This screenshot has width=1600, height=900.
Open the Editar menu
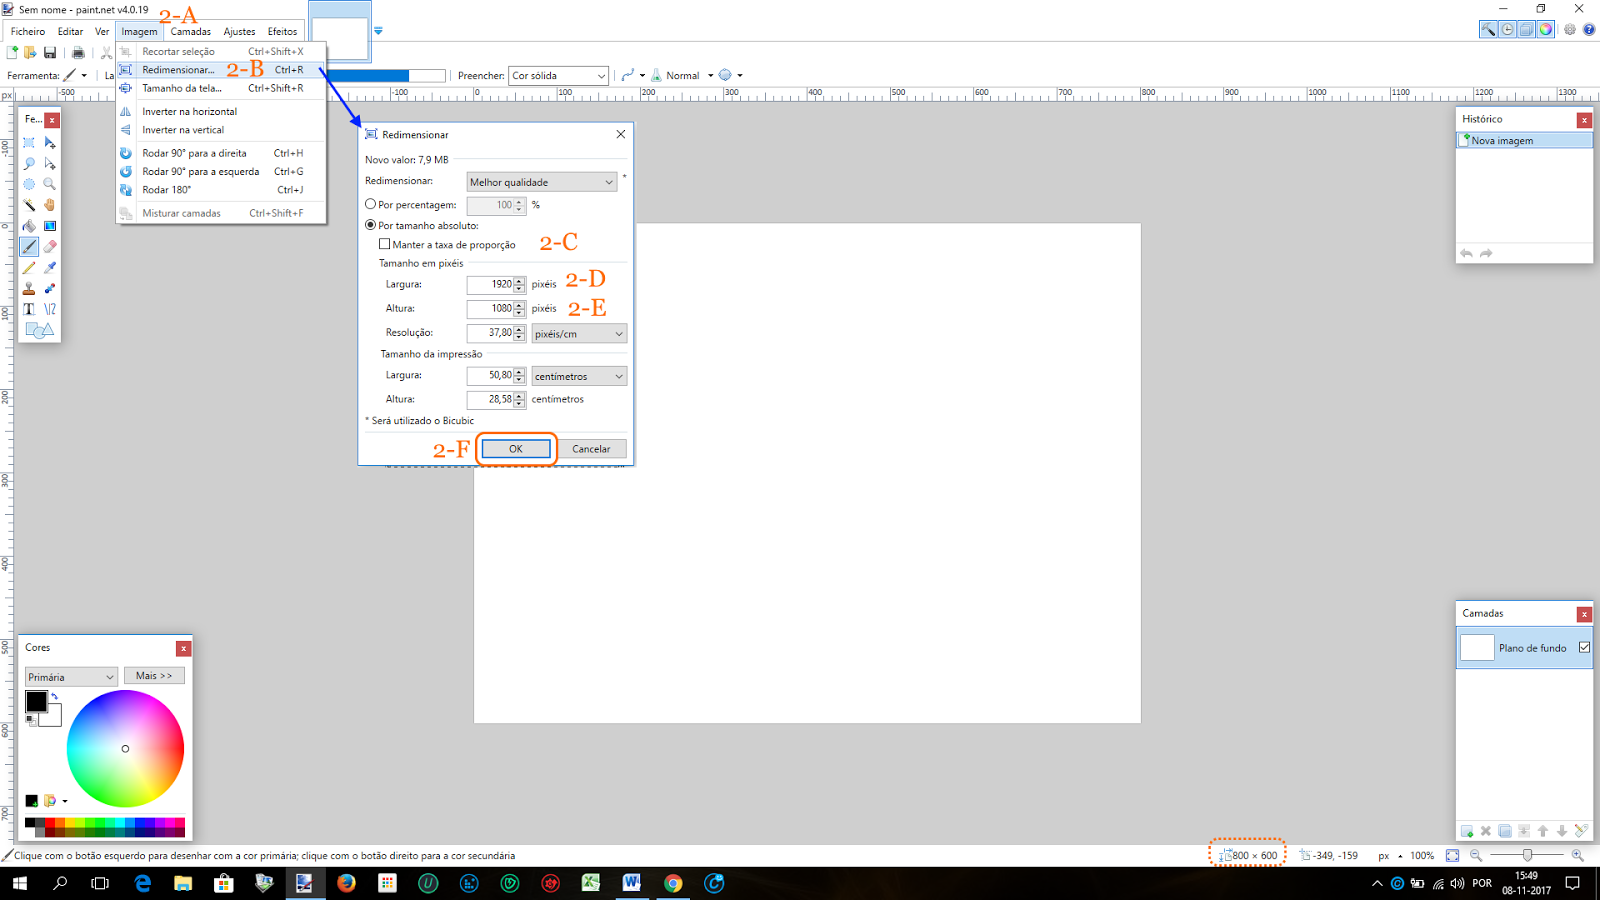pos(70,31)
